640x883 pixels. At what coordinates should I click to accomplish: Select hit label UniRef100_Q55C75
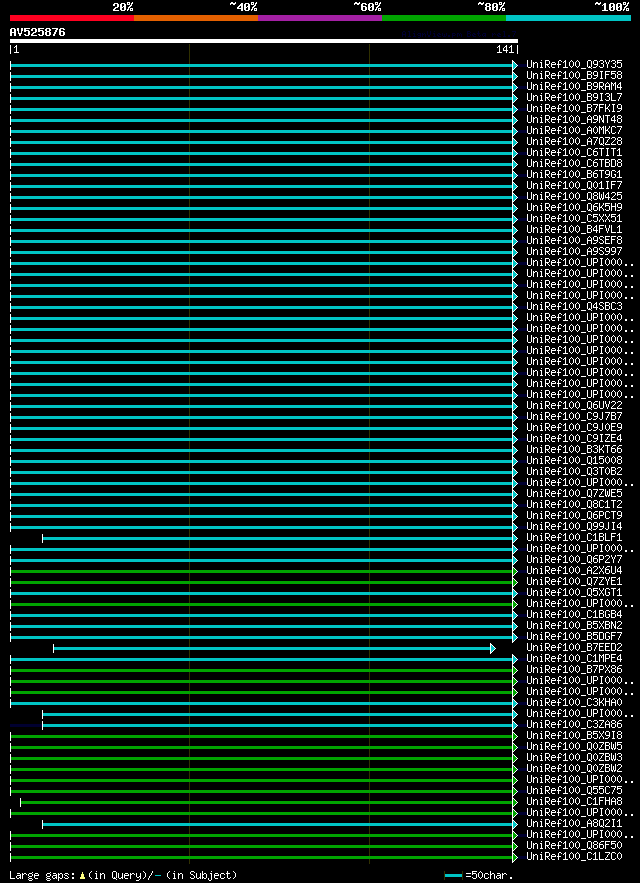574,791
